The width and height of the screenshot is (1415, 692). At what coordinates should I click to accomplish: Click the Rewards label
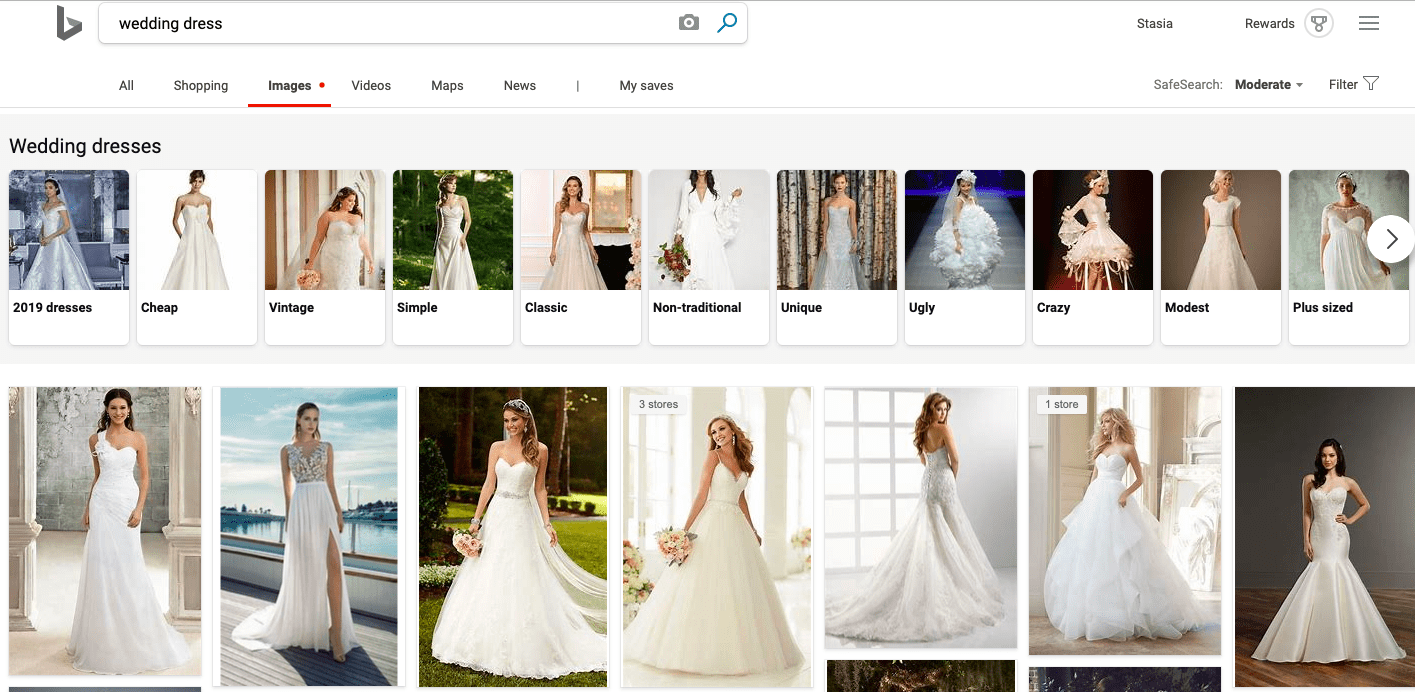tap(1270, 23)
